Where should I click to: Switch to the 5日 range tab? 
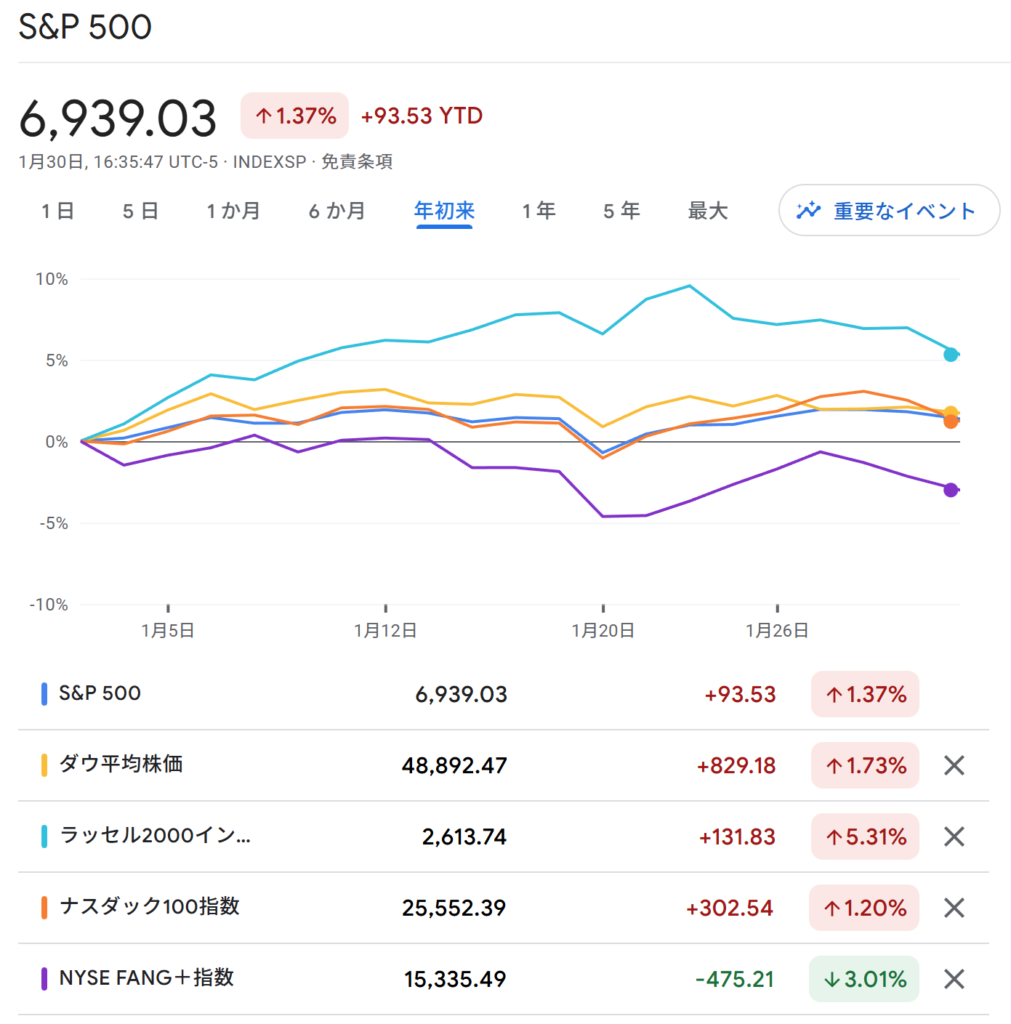click(141, 211)
